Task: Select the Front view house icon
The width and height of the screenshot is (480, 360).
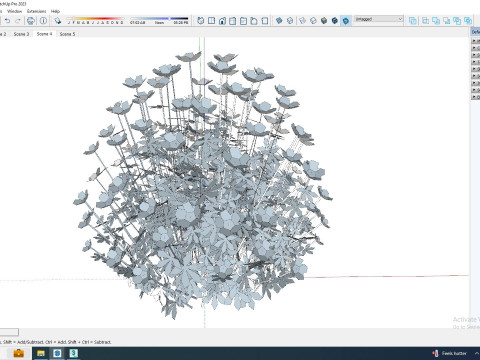Action: coord(222,21)
